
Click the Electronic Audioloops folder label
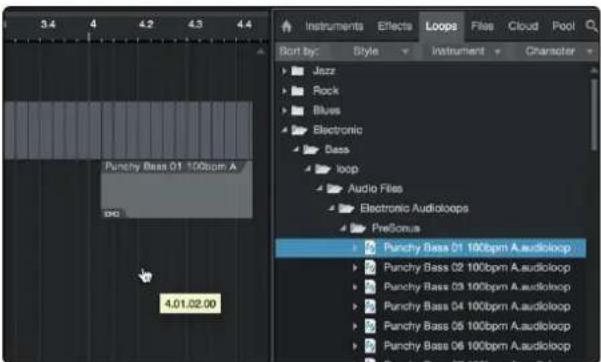(414, 209)
